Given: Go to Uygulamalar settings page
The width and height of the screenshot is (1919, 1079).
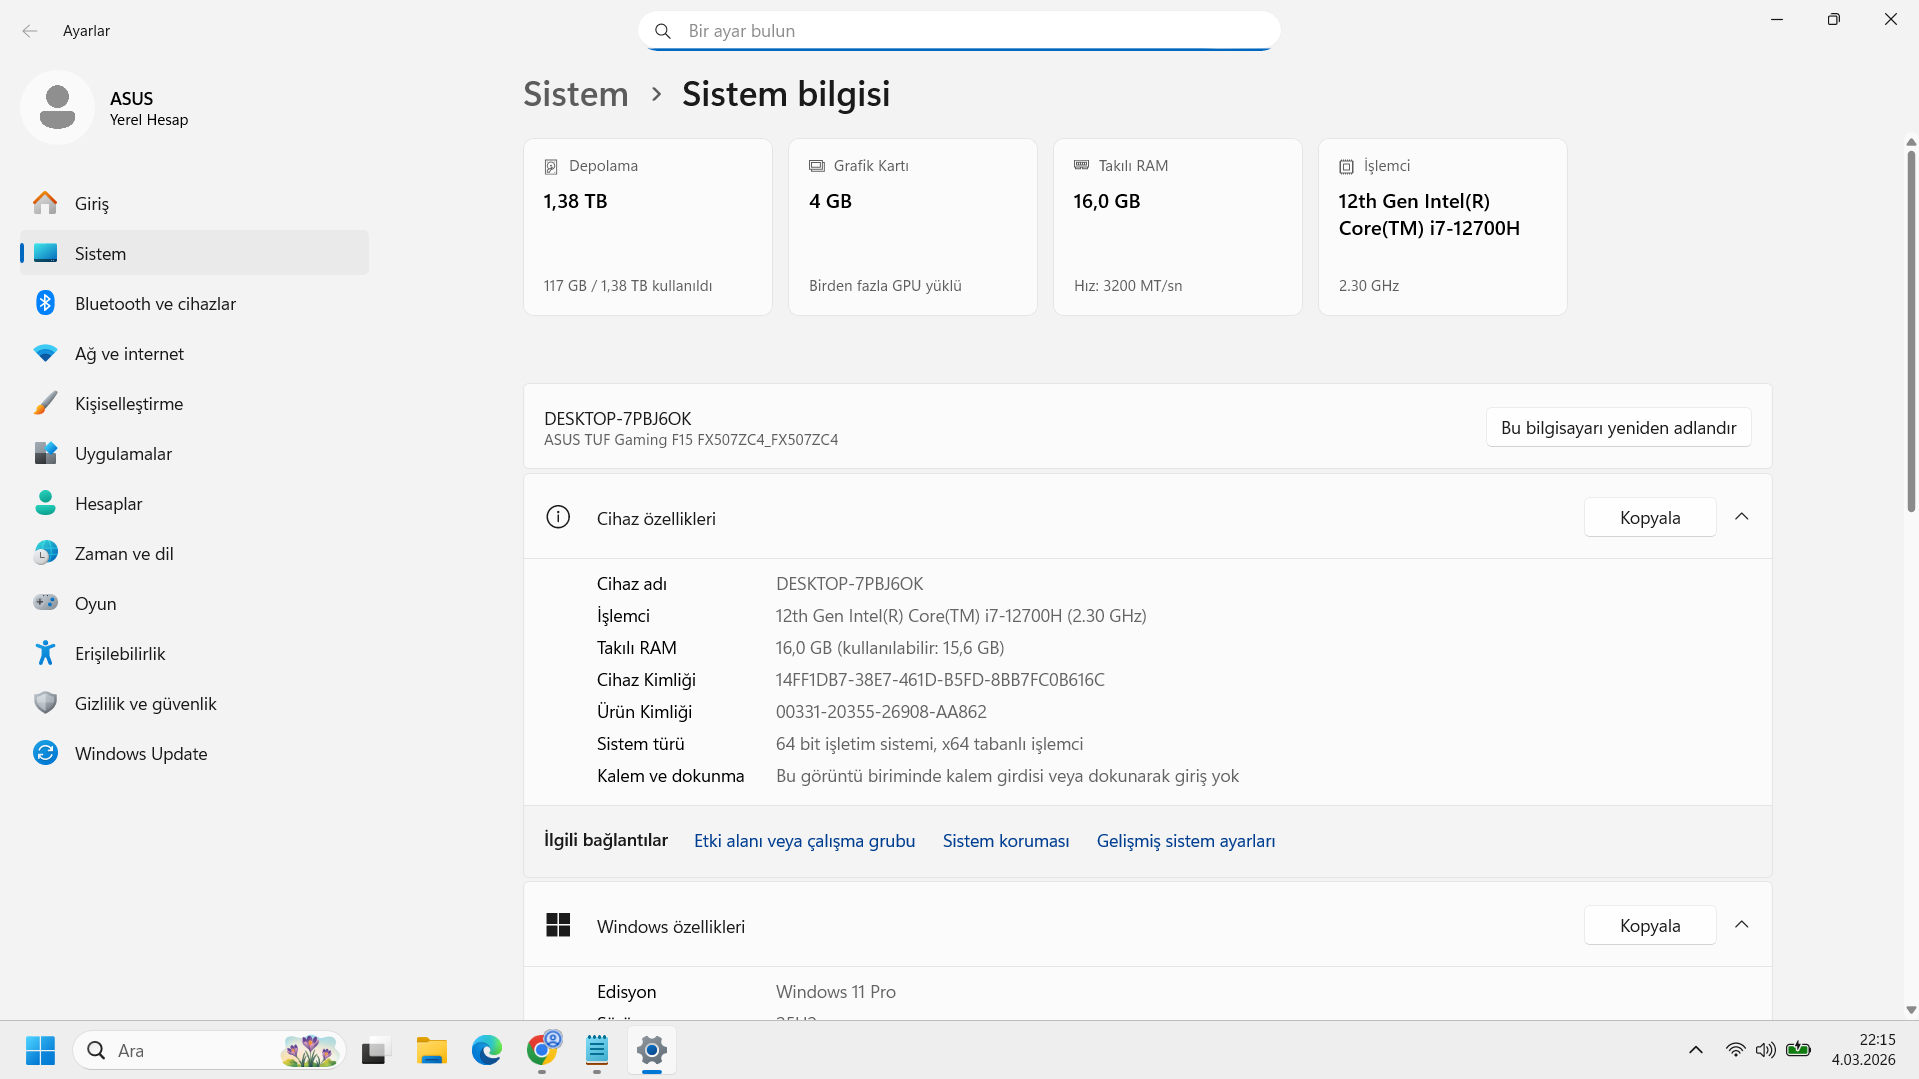Looking at the screenshot, I should click(x=123, y=453).
